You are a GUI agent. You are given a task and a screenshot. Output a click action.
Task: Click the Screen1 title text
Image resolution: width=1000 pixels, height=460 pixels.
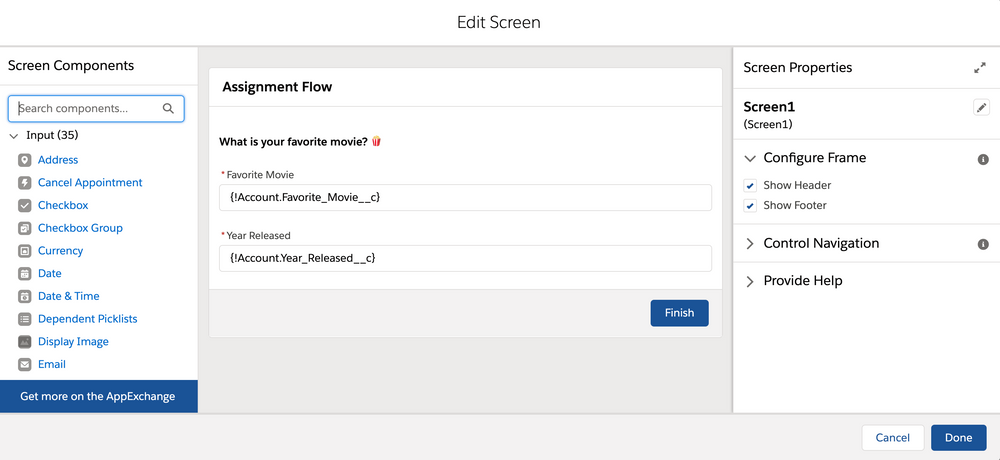pos(769,107)
